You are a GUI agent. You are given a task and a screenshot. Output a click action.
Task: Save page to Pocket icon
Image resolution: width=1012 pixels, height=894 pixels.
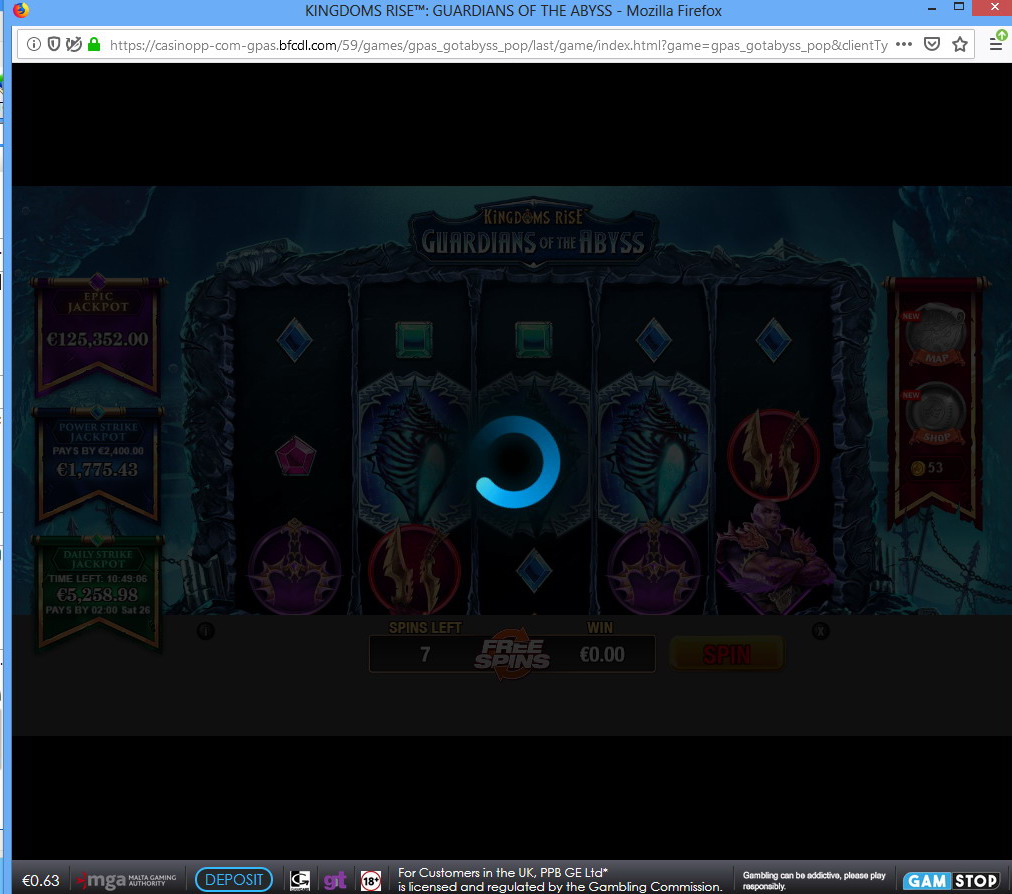click(x=932, y=44)
